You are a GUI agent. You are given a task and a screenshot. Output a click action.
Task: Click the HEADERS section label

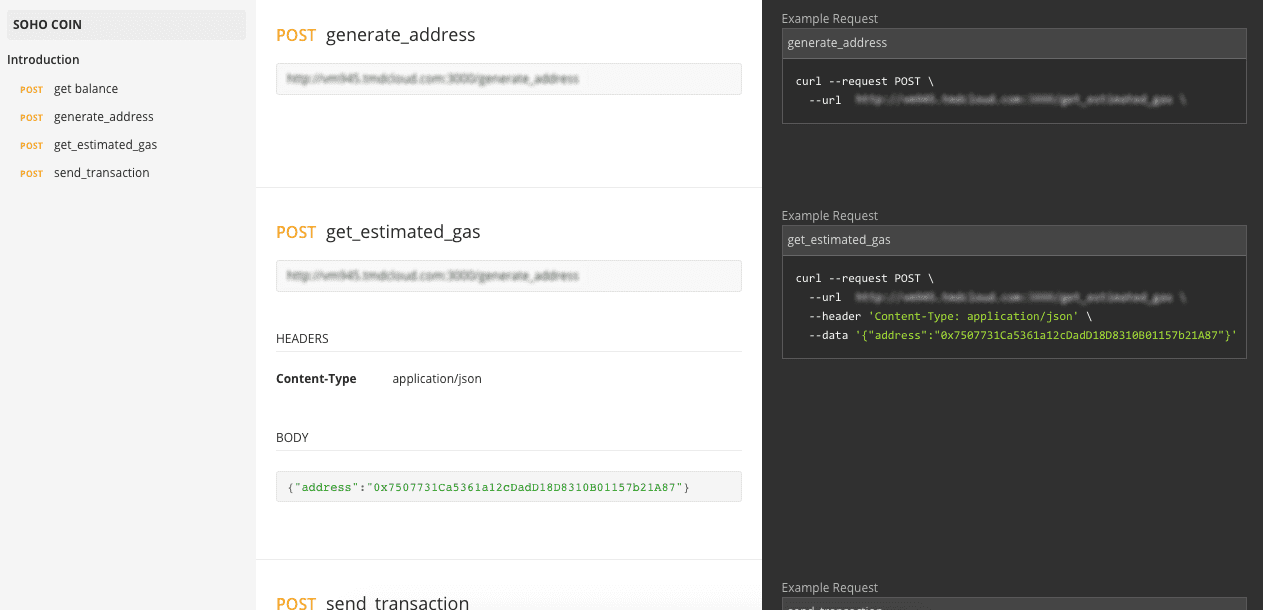[302, 339]
